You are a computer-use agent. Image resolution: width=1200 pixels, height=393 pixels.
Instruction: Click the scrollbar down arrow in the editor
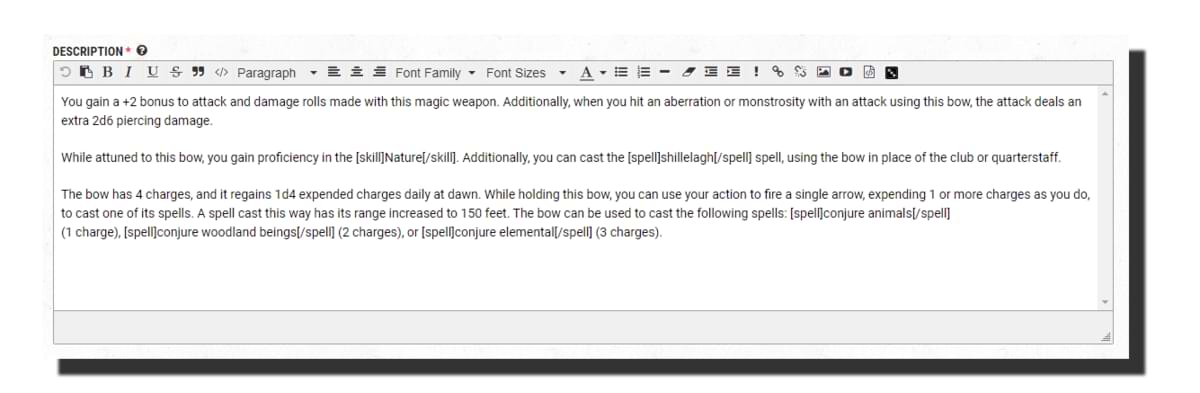[1105, 302]
